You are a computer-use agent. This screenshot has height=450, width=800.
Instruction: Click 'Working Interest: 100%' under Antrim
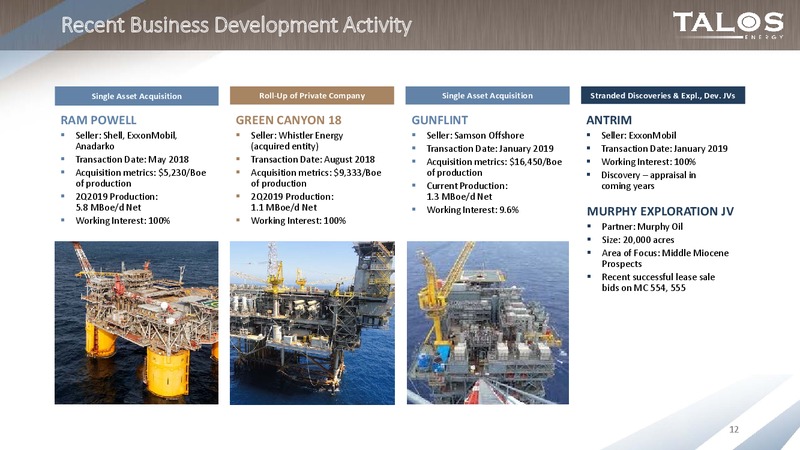pyautogui.click(x=648, y=162)
